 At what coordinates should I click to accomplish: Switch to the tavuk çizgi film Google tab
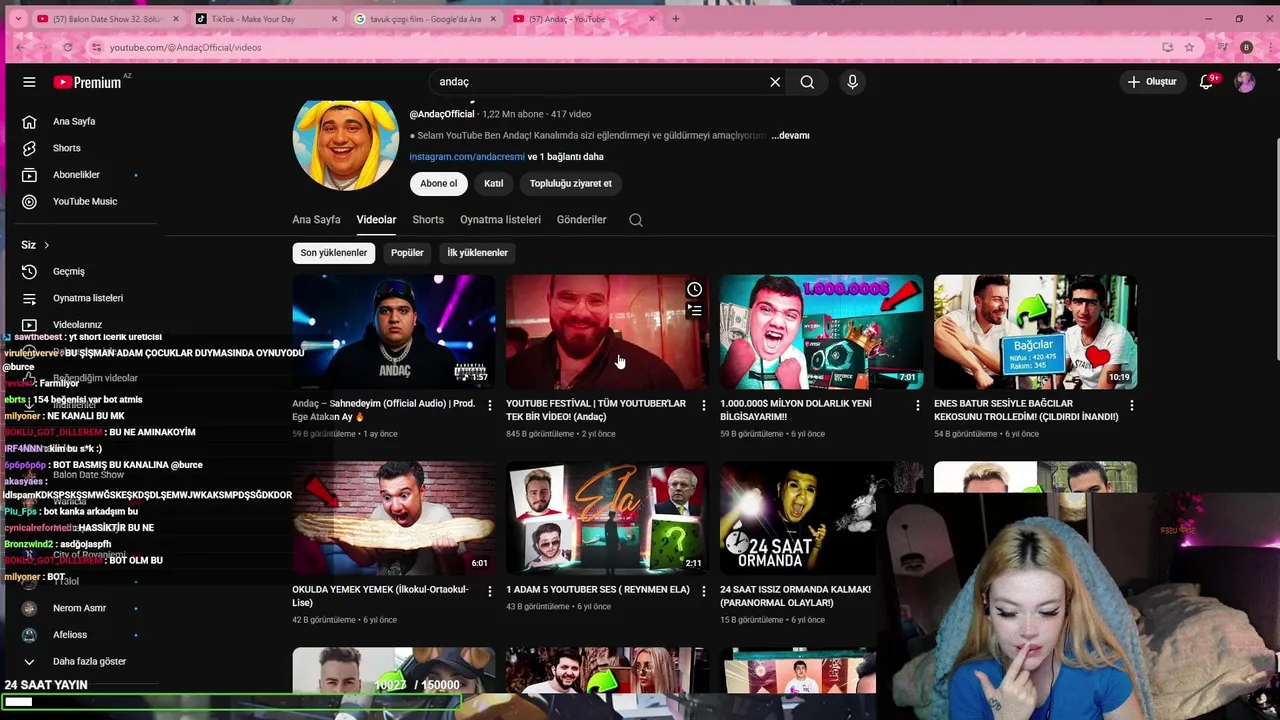click(424, 19)
